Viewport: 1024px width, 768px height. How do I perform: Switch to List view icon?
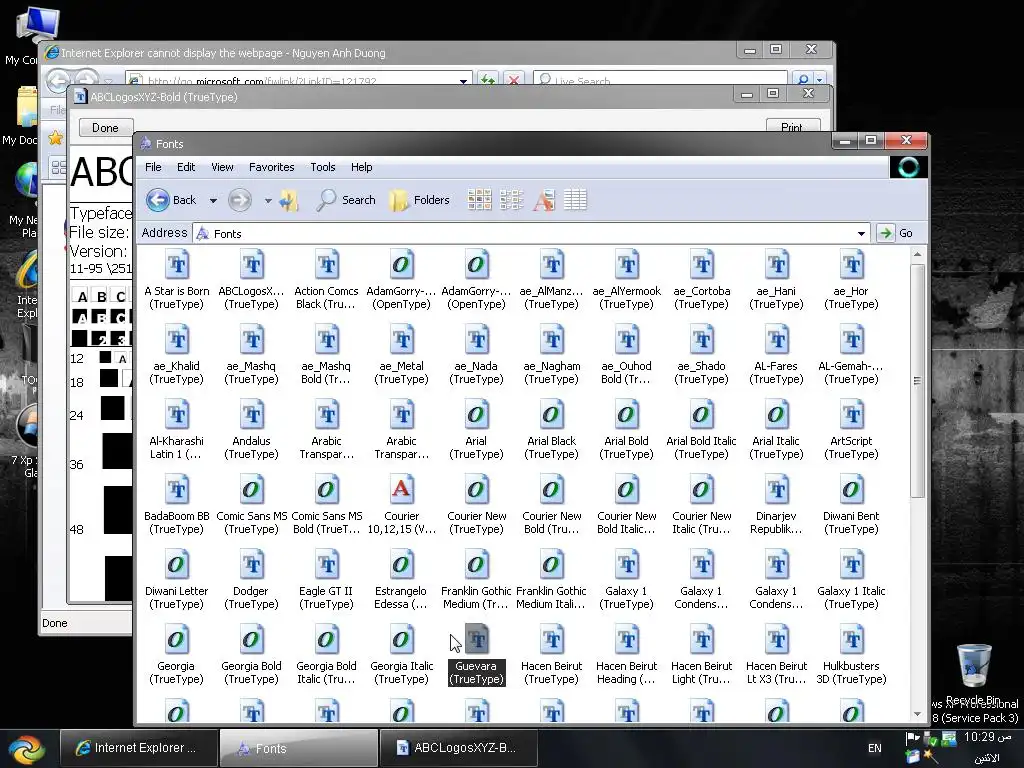coord(511,200)
